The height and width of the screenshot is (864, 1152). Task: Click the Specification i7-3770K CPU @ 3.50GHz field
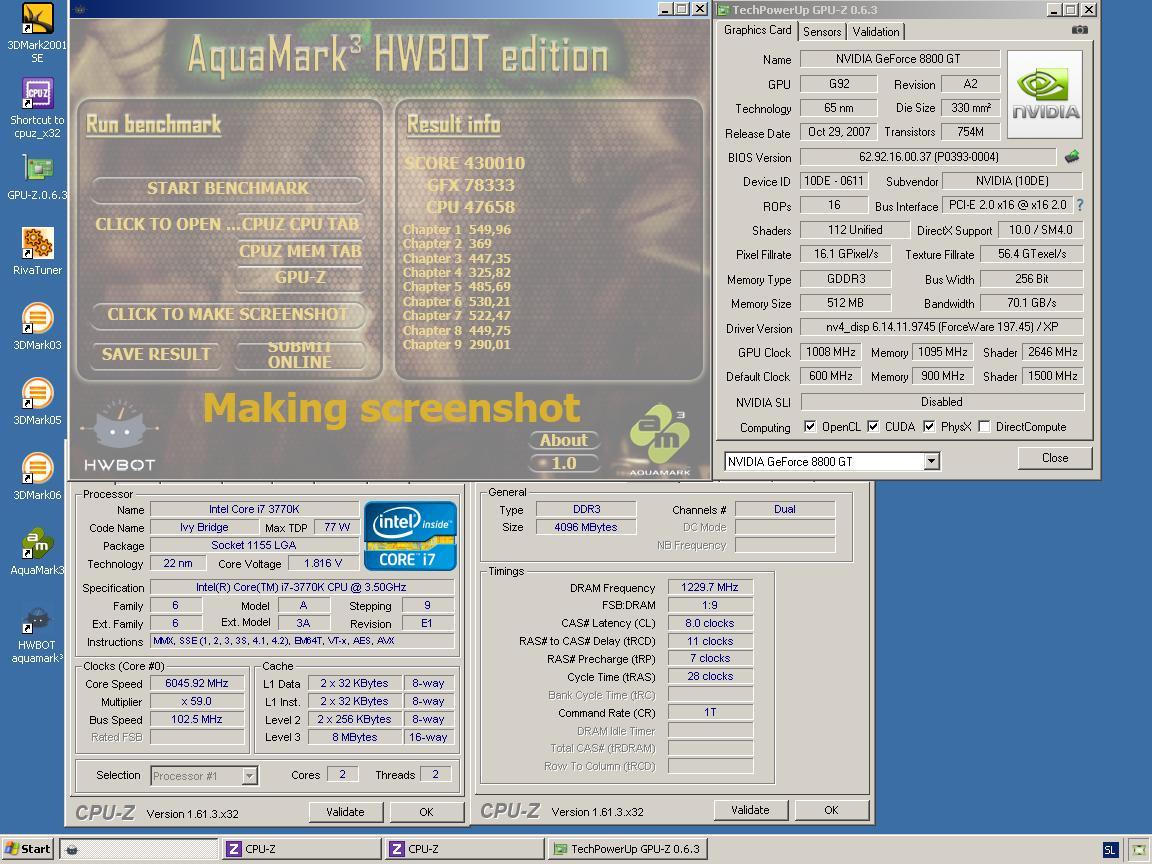click(301, 587)
